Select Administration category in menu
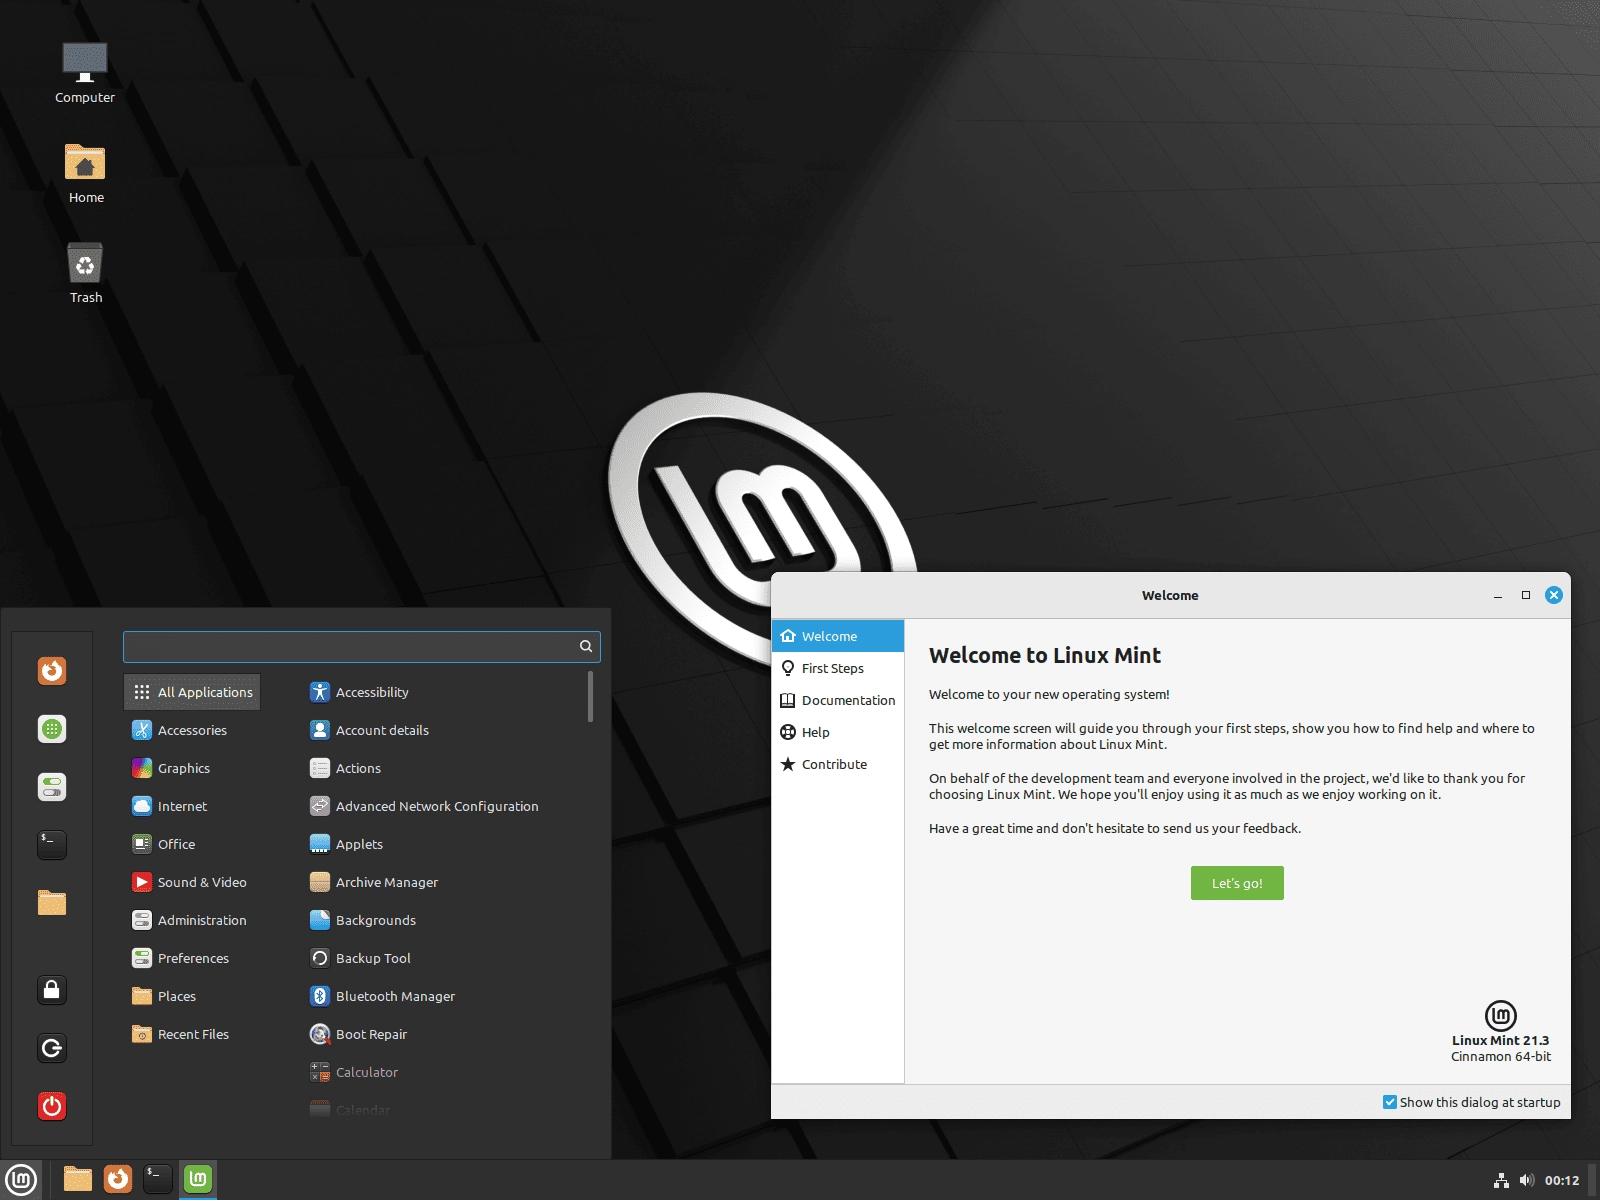 tap(192, 920)
